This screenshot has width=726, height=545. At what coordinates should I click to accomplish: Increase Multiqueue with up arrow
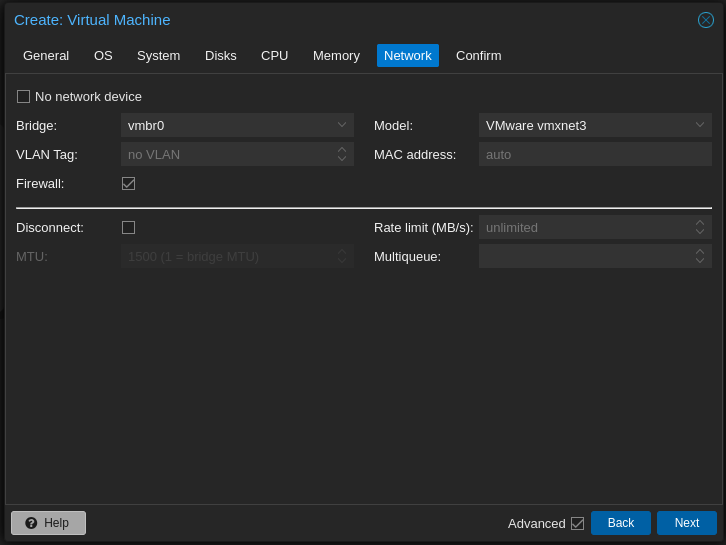(700, 252)
